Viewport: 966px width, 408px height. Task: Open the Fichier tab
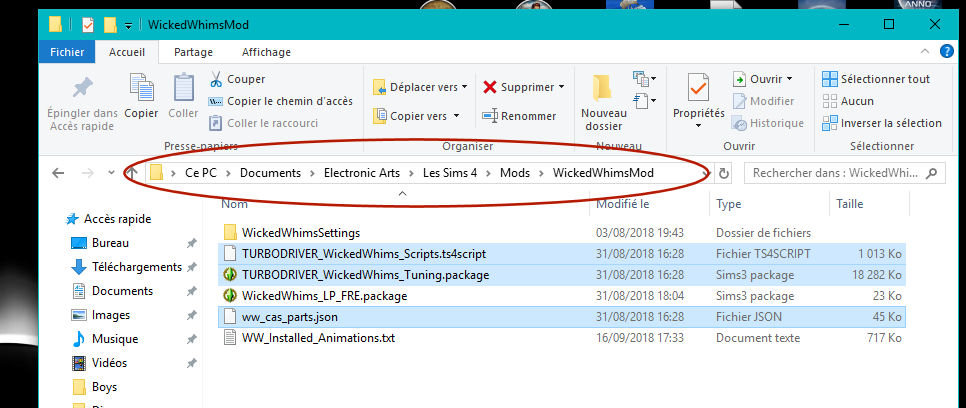(67, 52)
